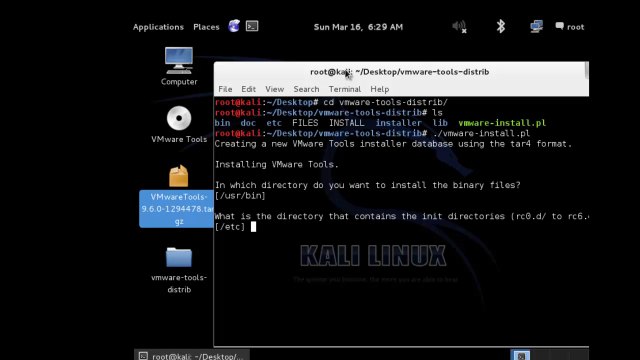The width and height of the screenshot is (640, 360).
Task: Open the terminal Search menu
Action: pos(306,89)
